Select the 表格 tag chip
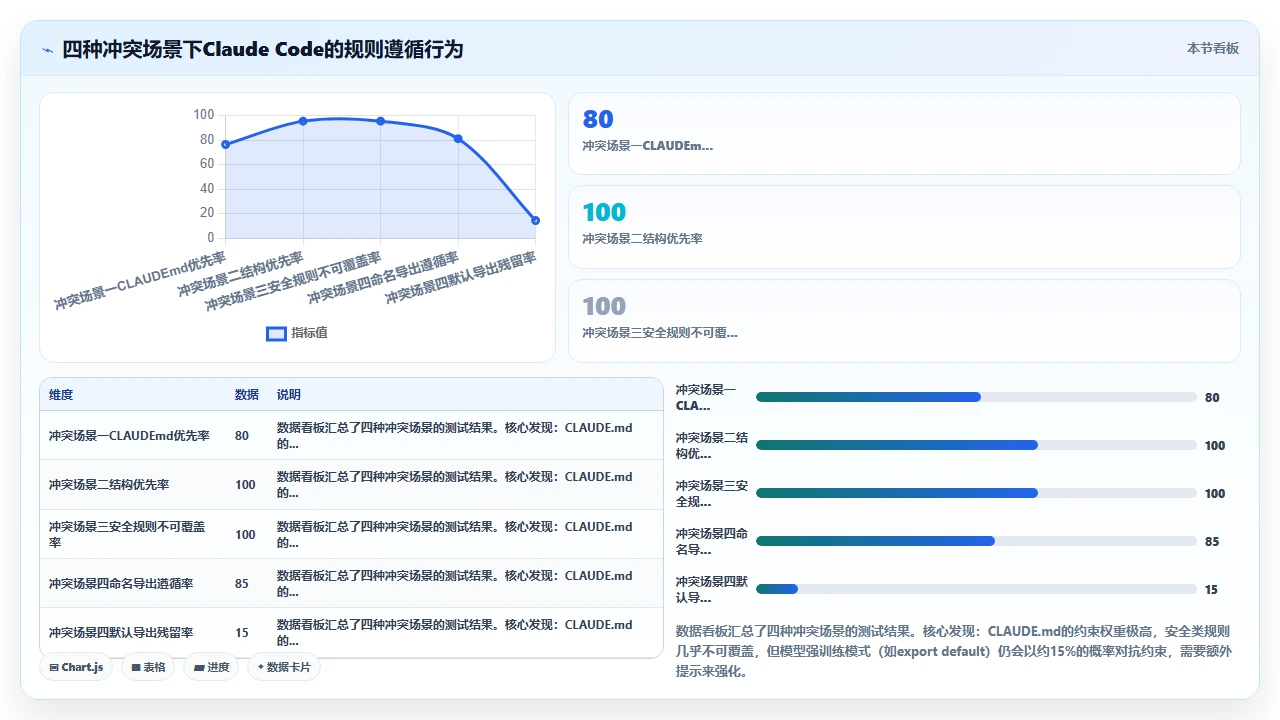This screenshot has height=720, width=1280. pos(148,667)
